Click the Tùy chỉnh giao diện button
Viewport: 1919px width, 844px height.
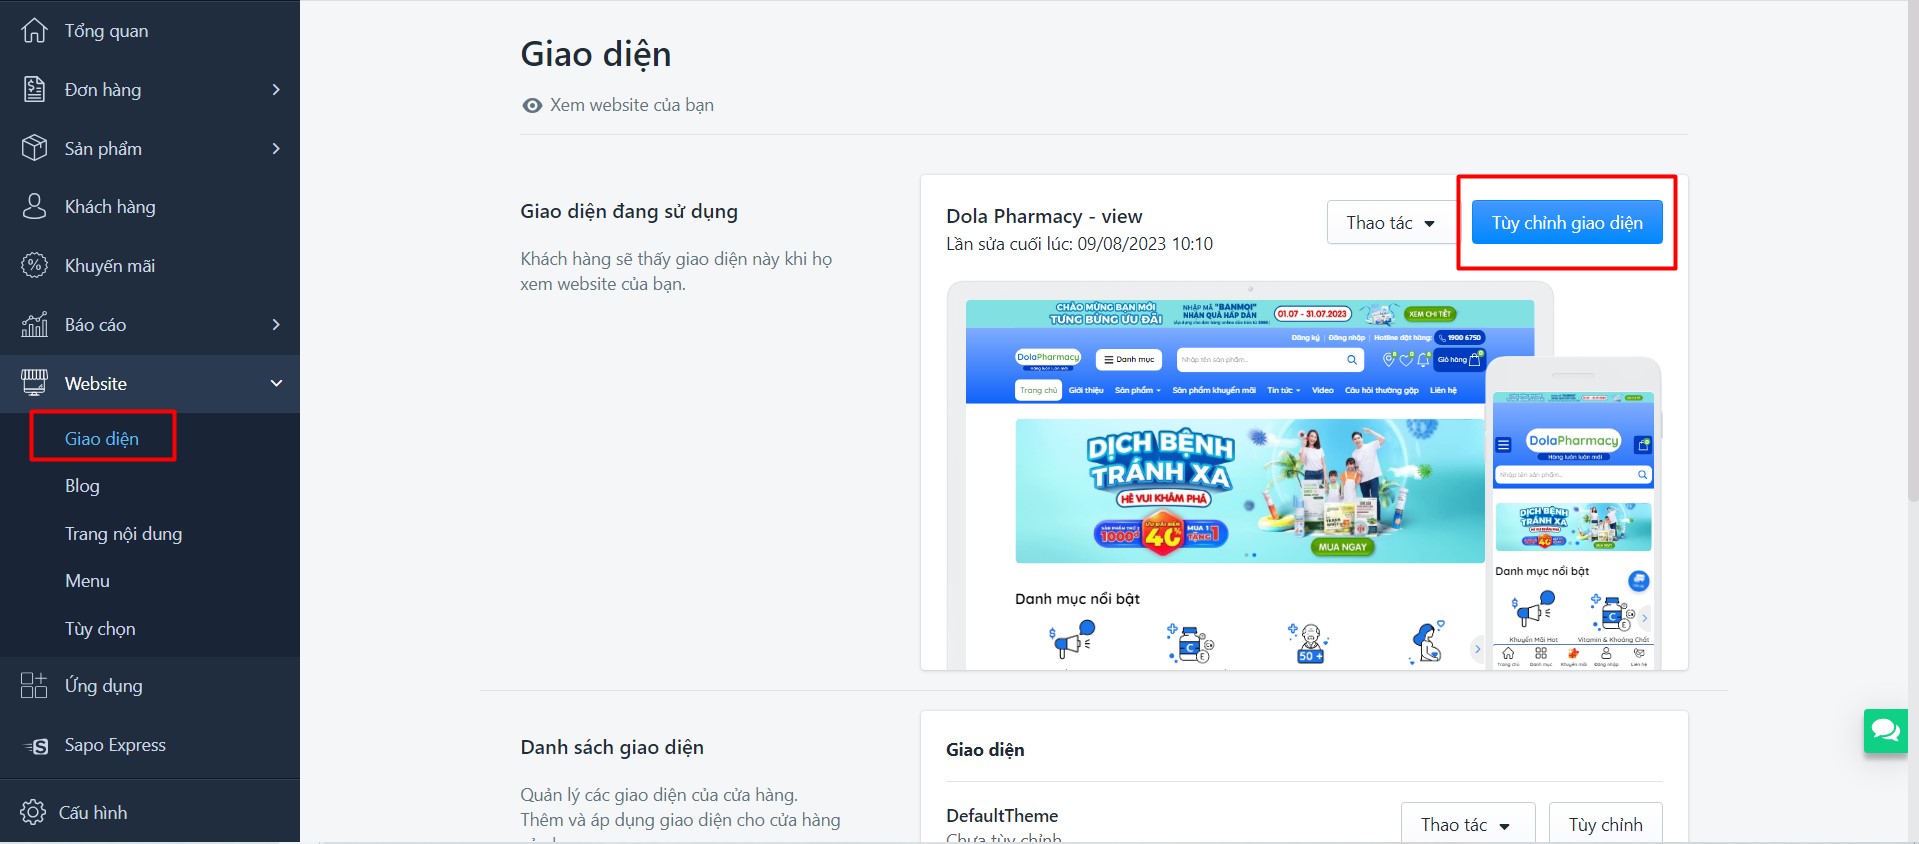pos(1567,222)
